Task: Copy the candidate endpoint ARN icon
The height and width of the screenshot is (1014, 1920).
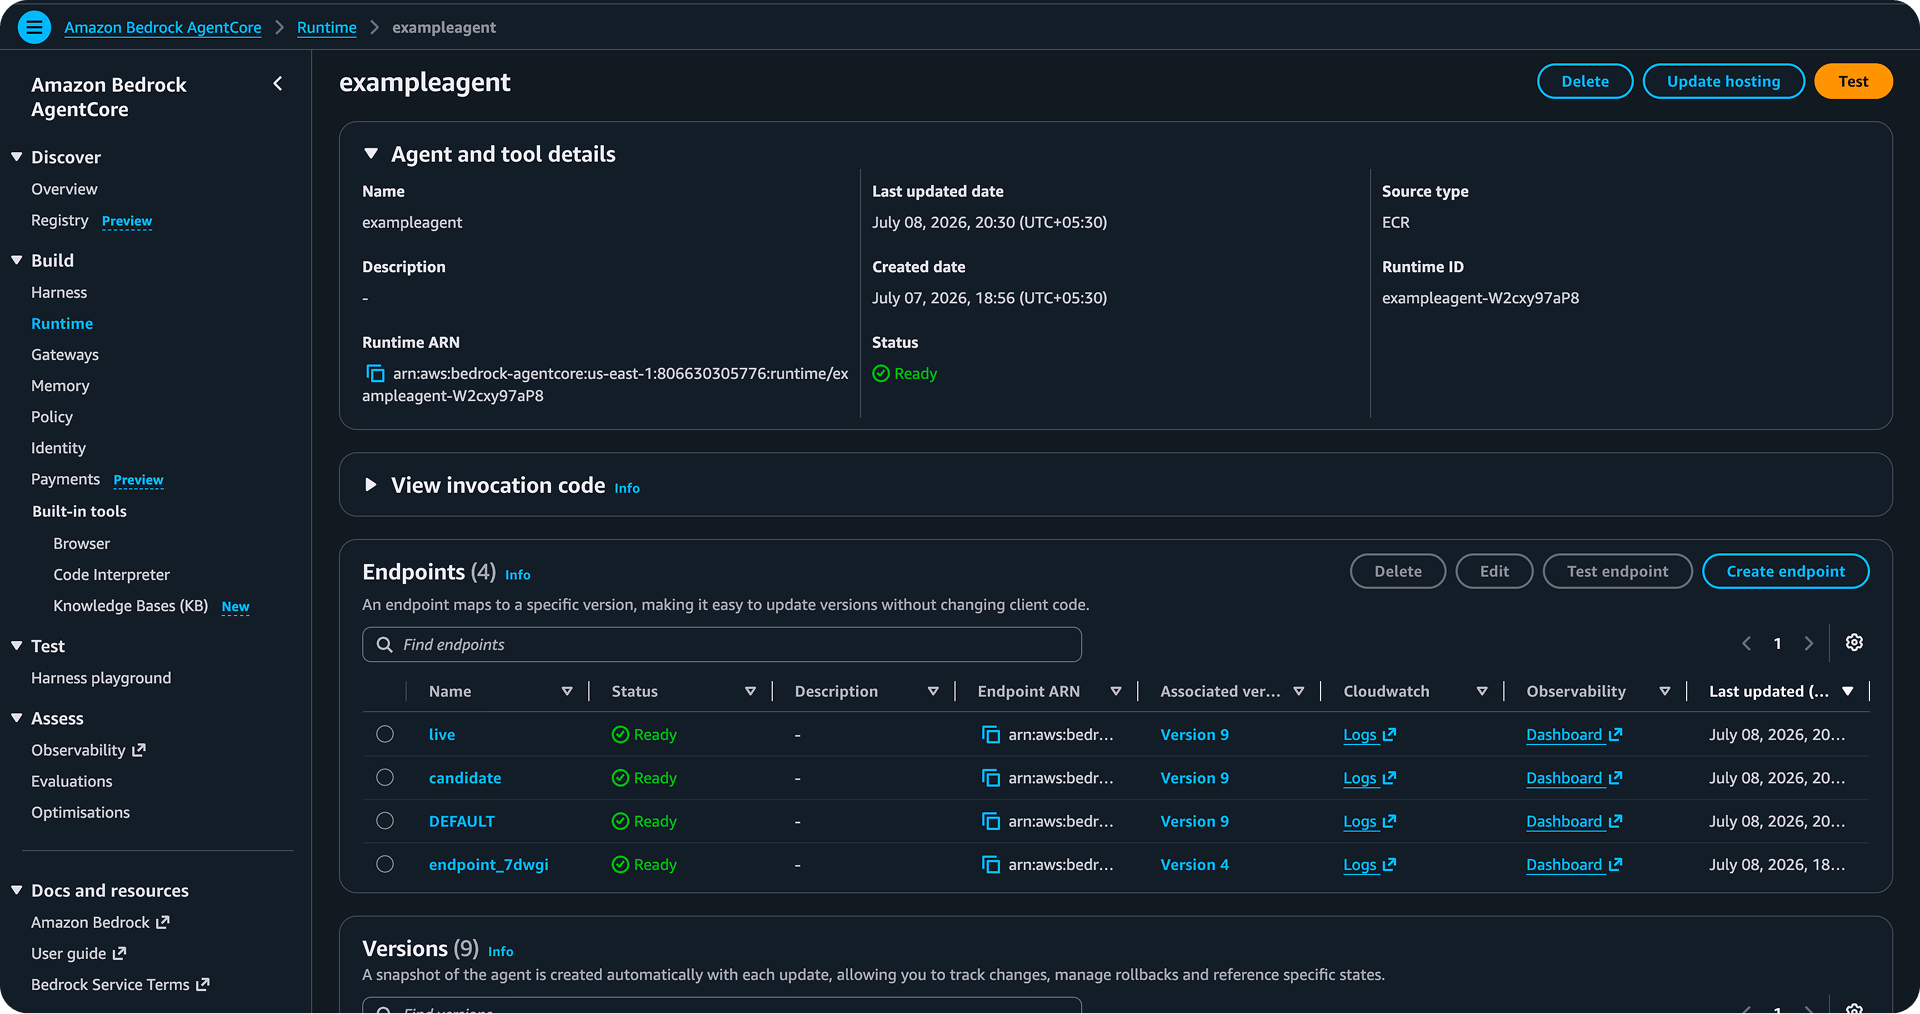Action: [990, 778]
